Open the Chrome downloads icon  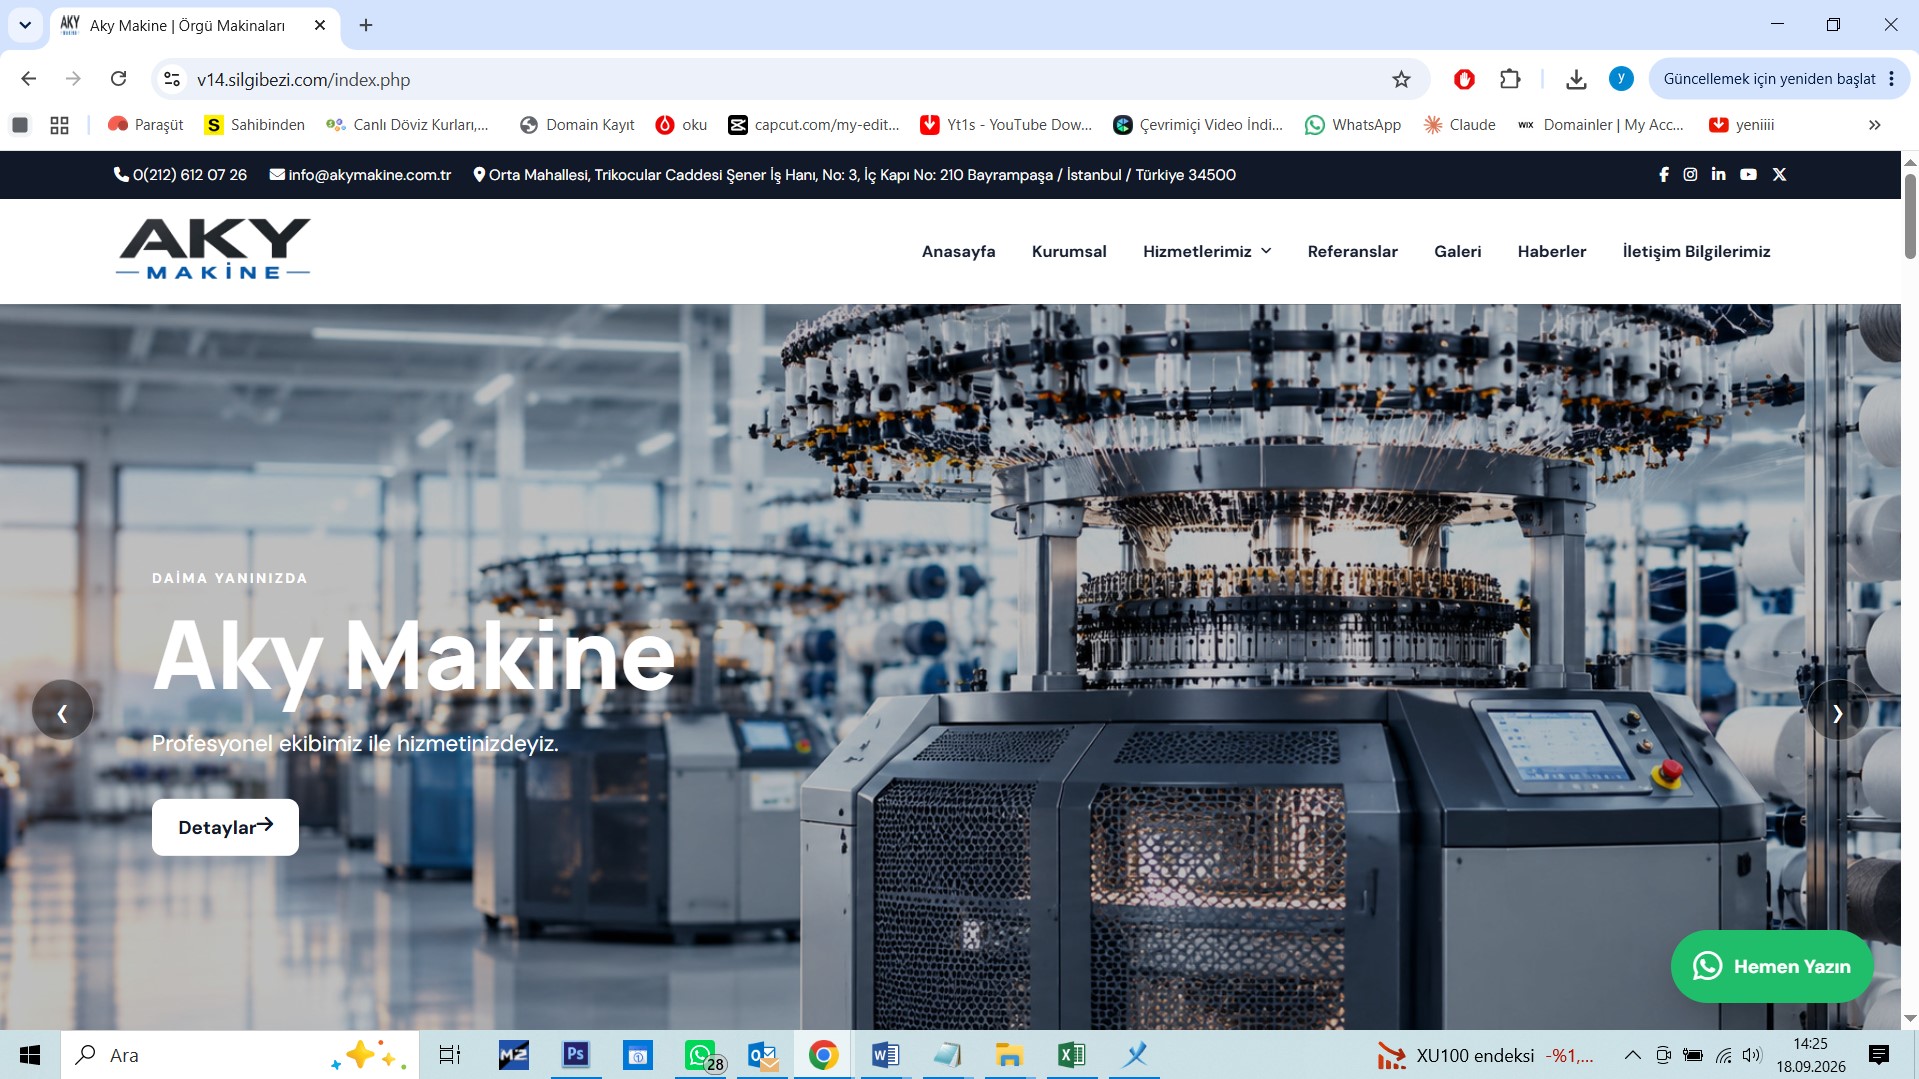(1576, 79)
